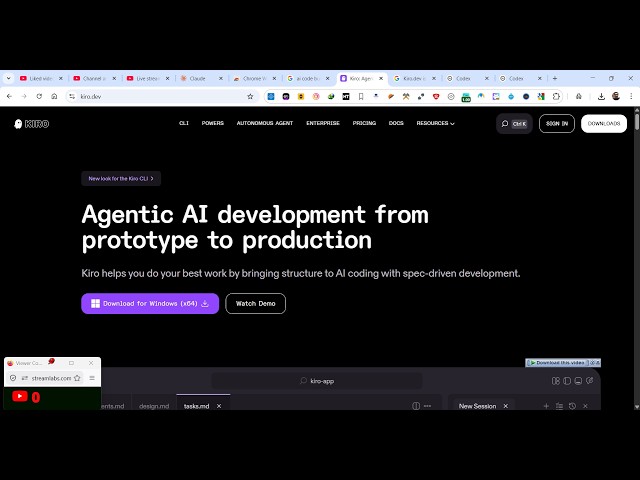Click the streamlabs.com address field
The height and width of the screenshot is (480, 640).
click(51, 378)
